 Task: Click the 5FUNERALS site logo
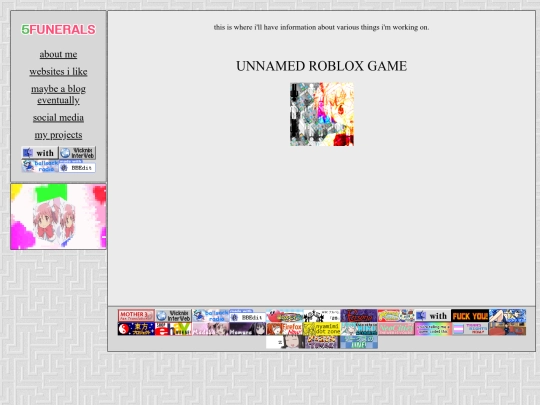point(58,30)
